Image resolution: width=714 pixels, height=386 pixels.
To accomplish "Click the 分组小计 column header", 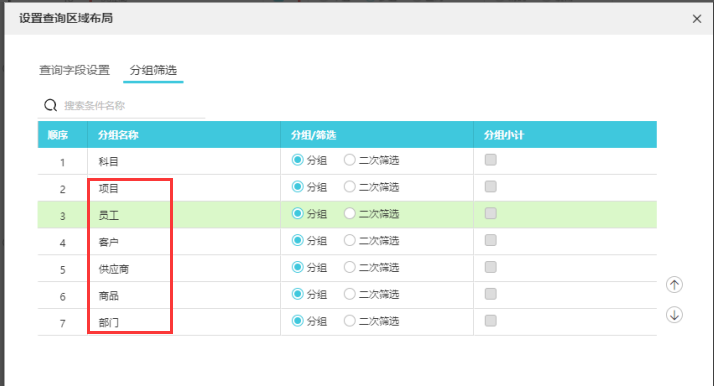I will 565,135.
